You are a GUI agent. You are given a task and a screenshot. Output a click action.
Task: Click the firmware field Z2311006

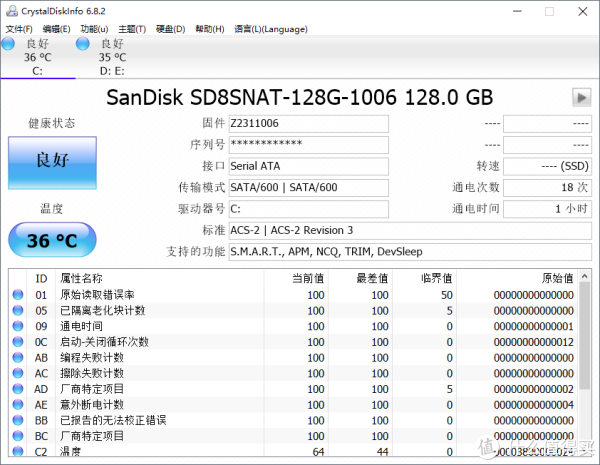click(x=308, y=124)
